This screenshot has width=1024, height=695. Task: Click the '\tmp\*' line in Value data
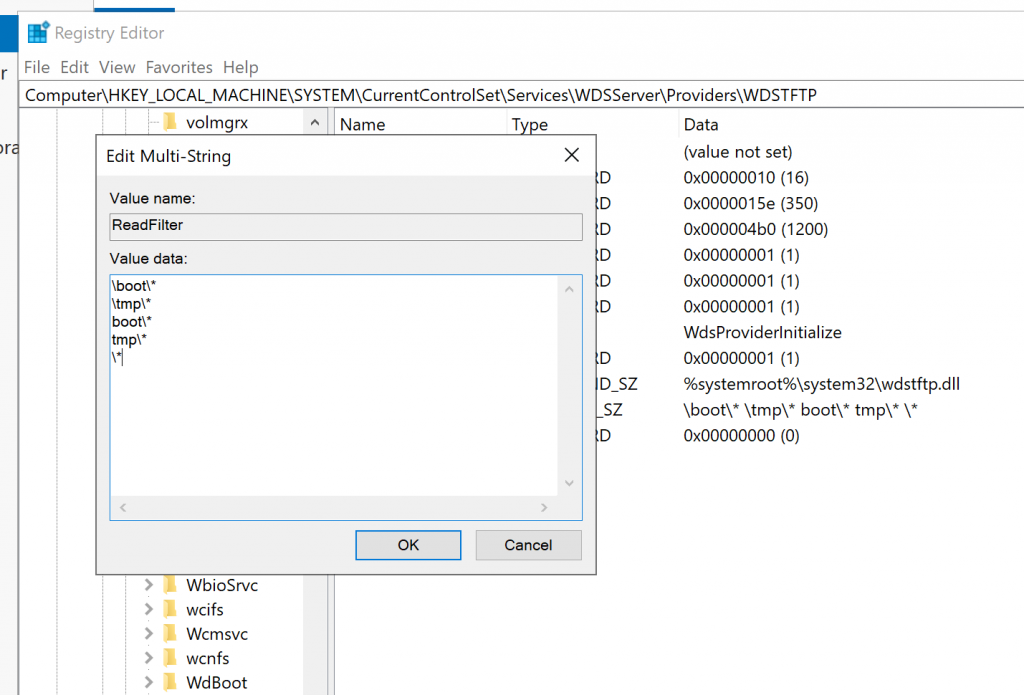pos(131,304)
